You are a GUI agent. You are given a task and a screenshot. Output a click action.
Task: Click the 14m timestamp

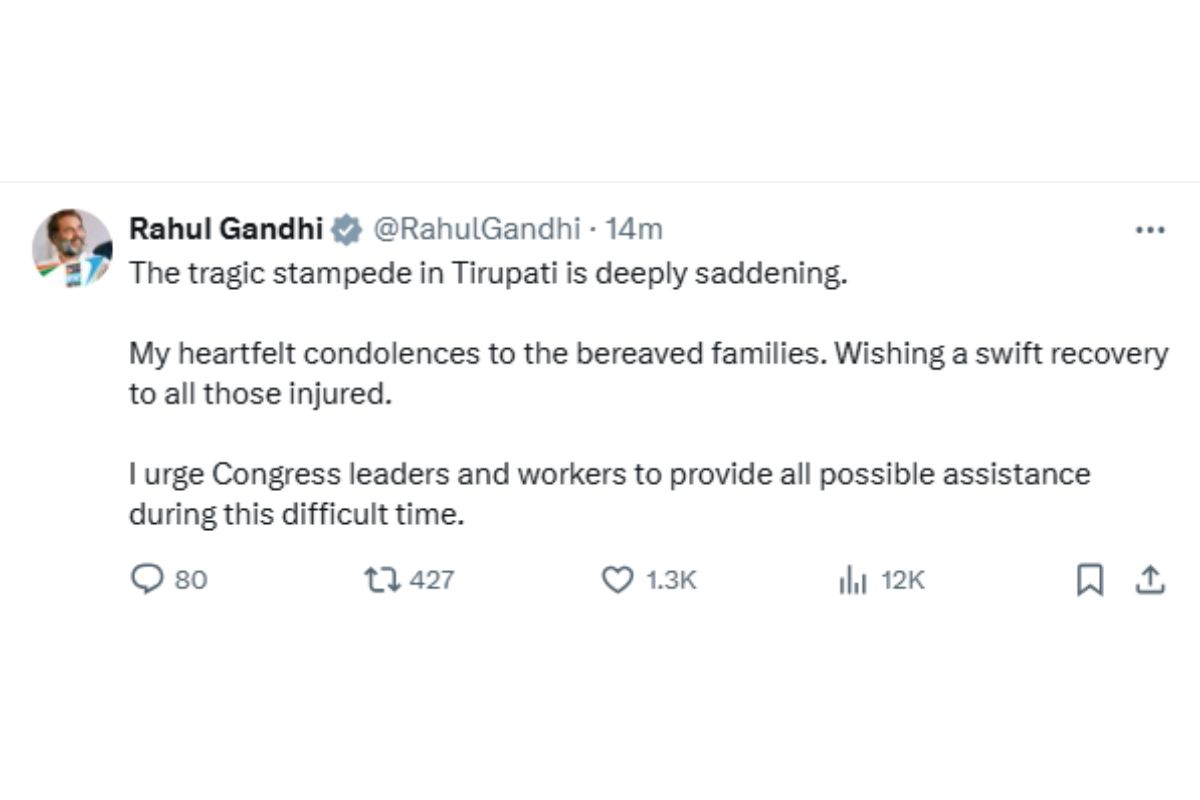point(634,229)
